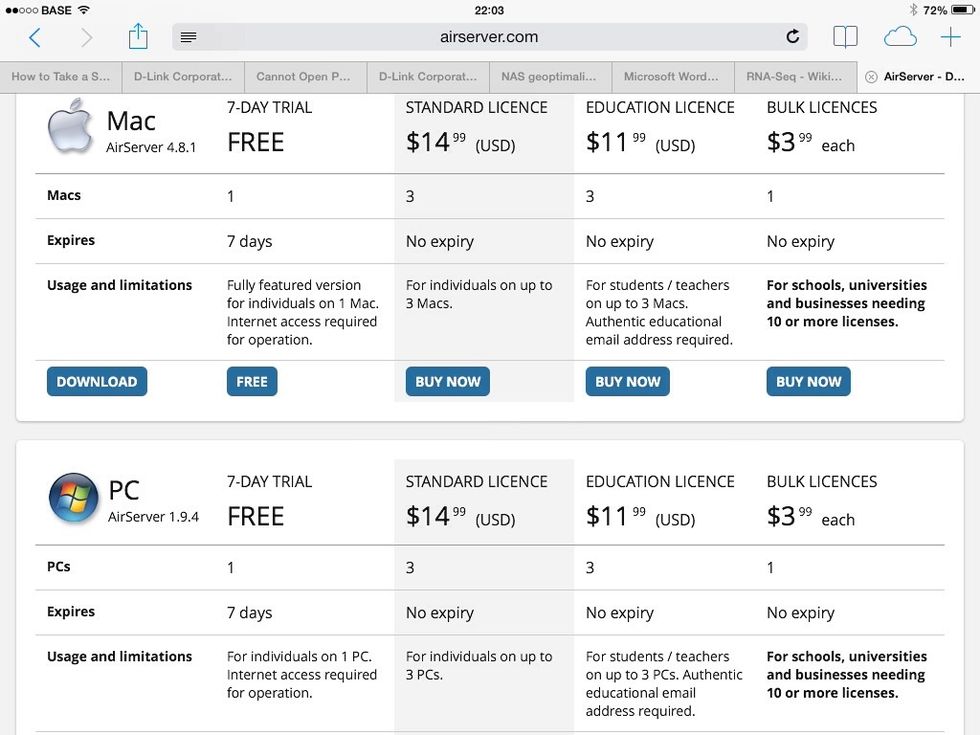Click the Mac DOWNLOAD button
The width and height of the screenshot is (980, 735).
click(x=97, y=381)
